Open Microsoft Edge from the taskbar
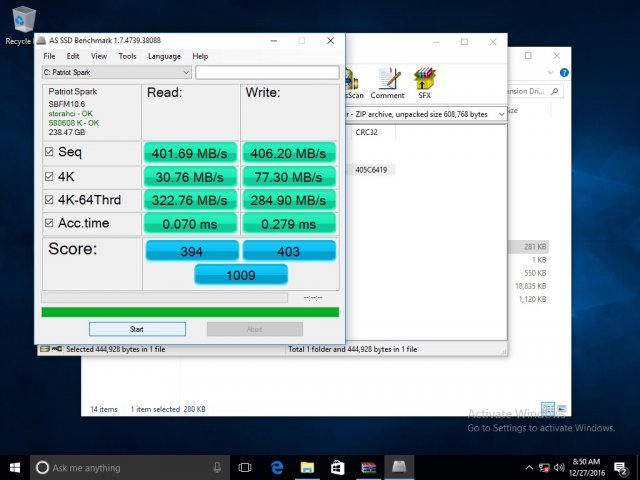Image resolution: width=640 pixels, height=480 pixels. [x=278, y=467]
